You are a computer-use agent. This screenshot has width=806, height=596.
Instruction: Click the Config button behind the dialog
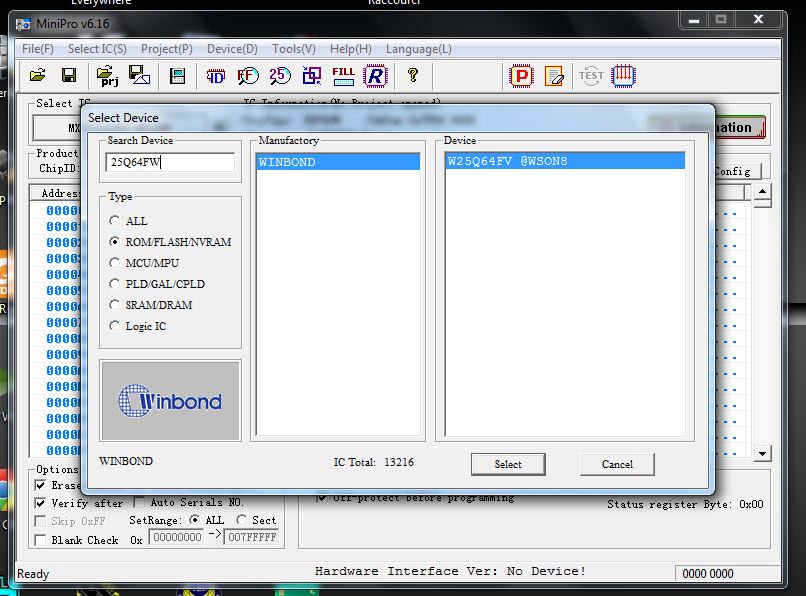pos(736,171)
